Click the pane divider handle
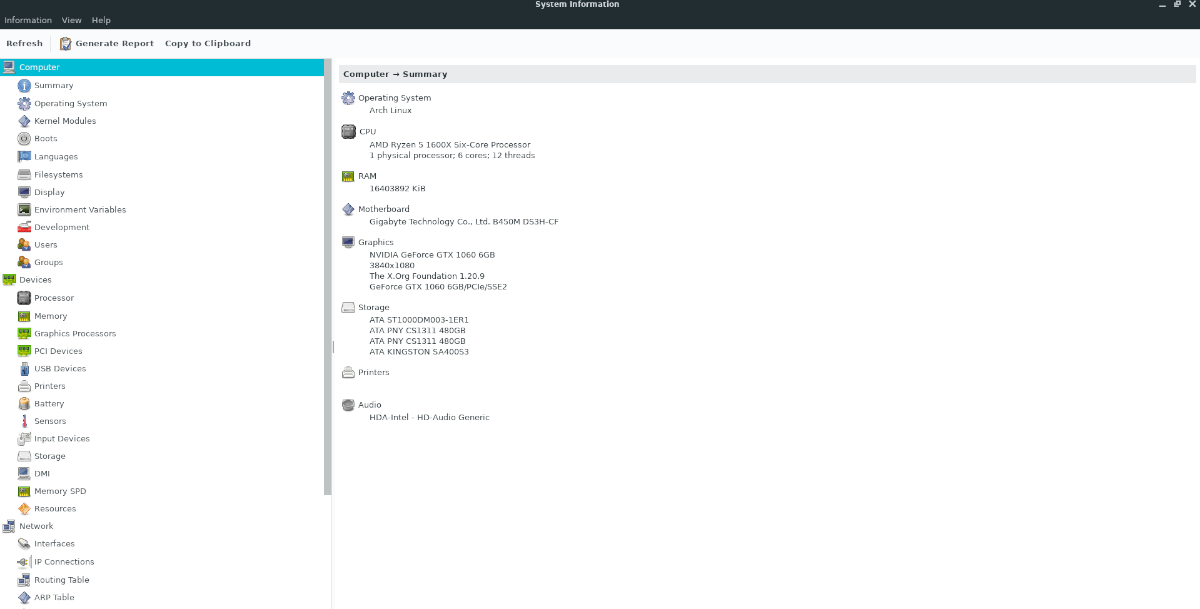 click(x=334, y=345)
